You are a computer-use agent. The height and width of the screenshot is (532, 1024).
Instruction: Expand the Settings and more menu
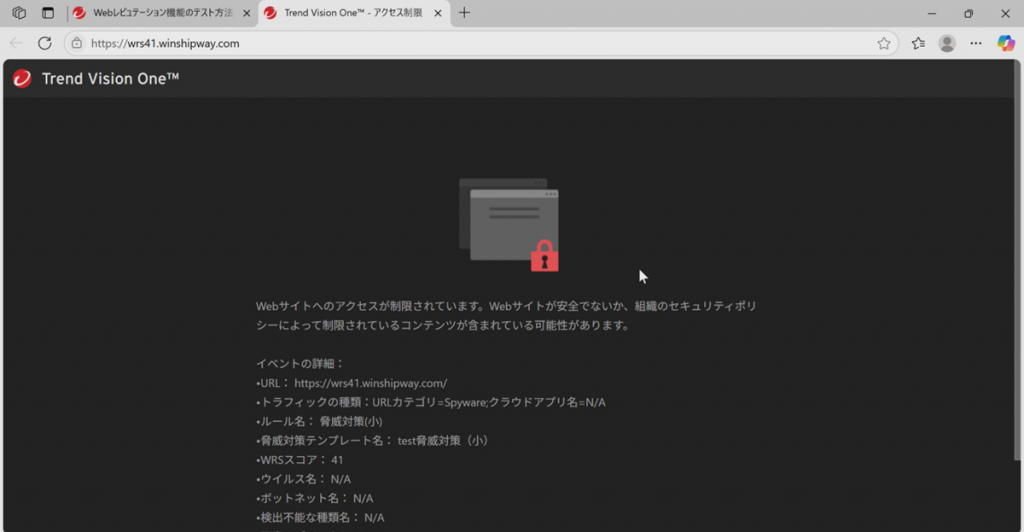[976, 43]
